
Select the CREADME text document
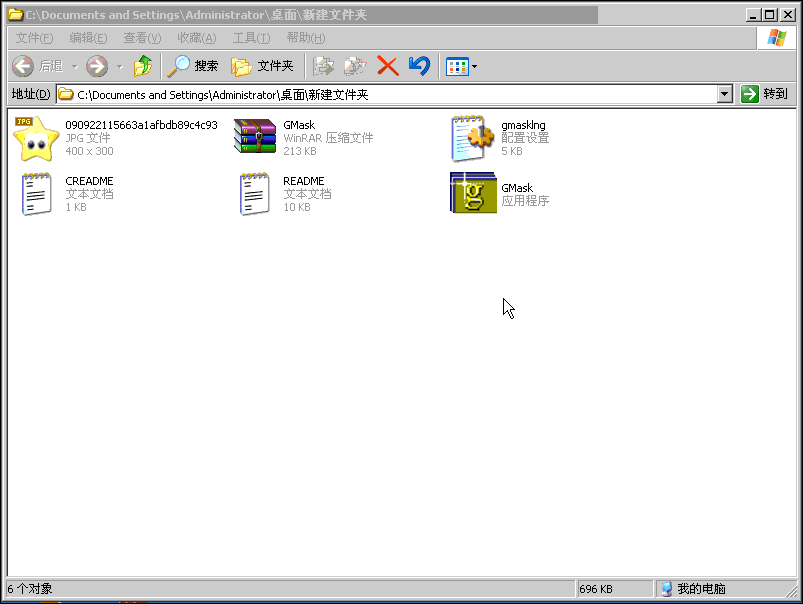(x=36, y=193)
